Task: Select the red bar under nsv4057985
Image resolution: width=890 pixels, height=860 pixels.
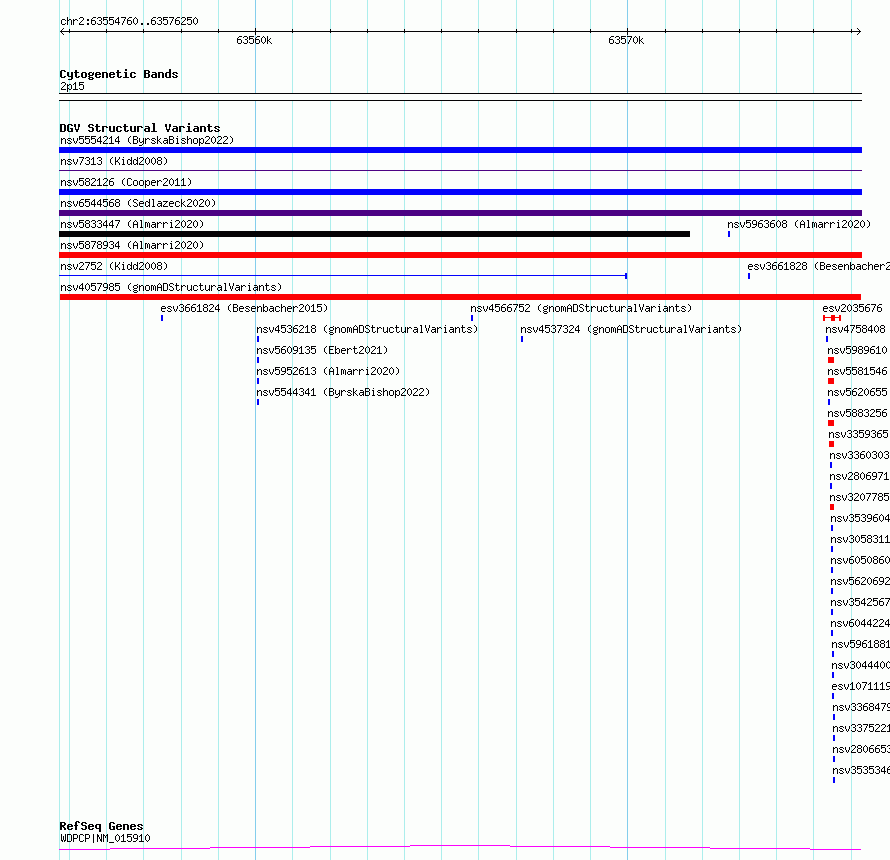Action: click(460, 297)
